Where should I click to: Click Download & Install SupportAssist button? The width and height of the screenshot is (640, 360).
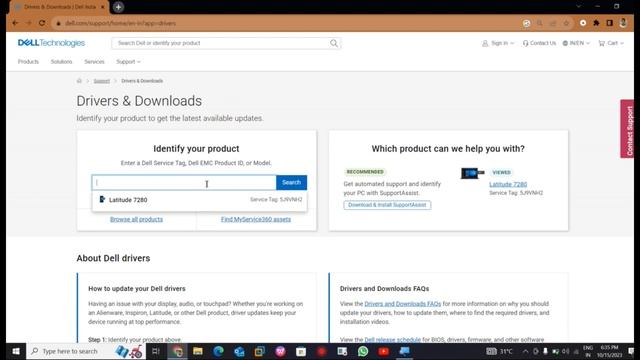point(387,205)
